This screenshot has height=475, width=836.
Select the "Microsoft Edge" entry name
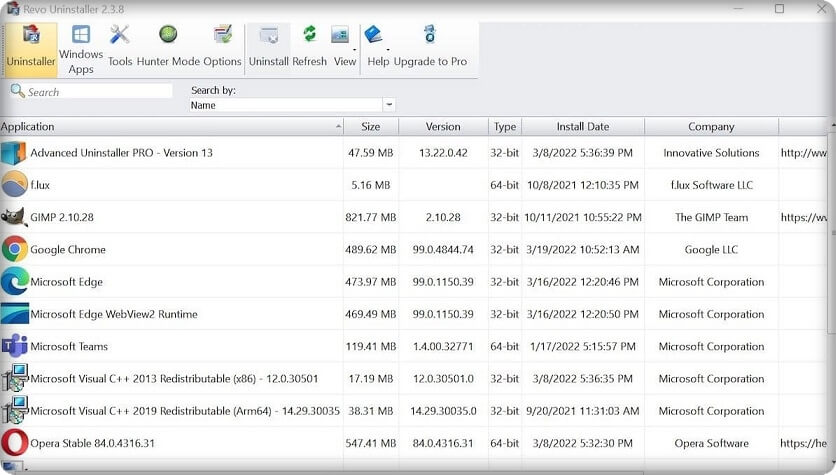[x=67, y=281]
